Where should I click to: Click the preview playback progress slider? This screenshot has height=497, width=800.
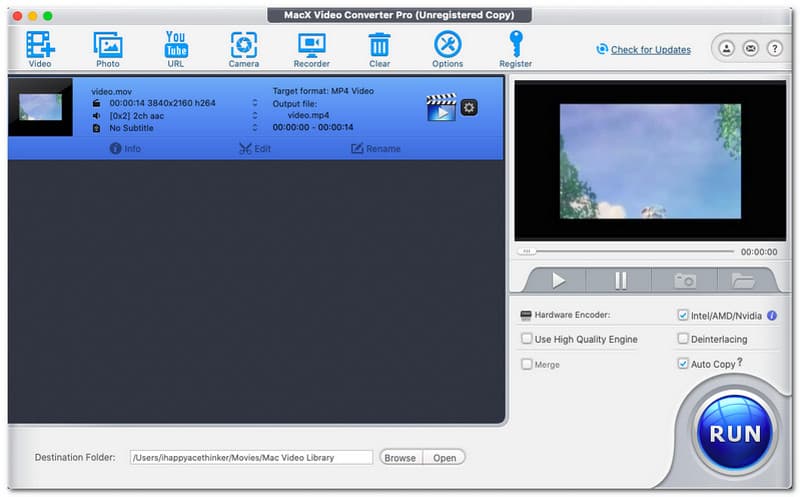[x=627, y=252]
